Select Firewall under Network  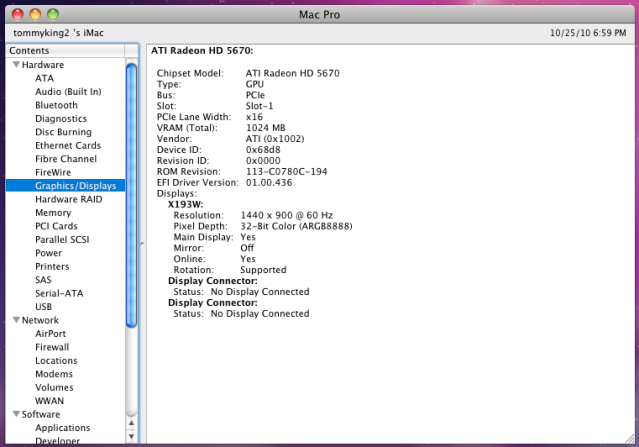point(53,347)
